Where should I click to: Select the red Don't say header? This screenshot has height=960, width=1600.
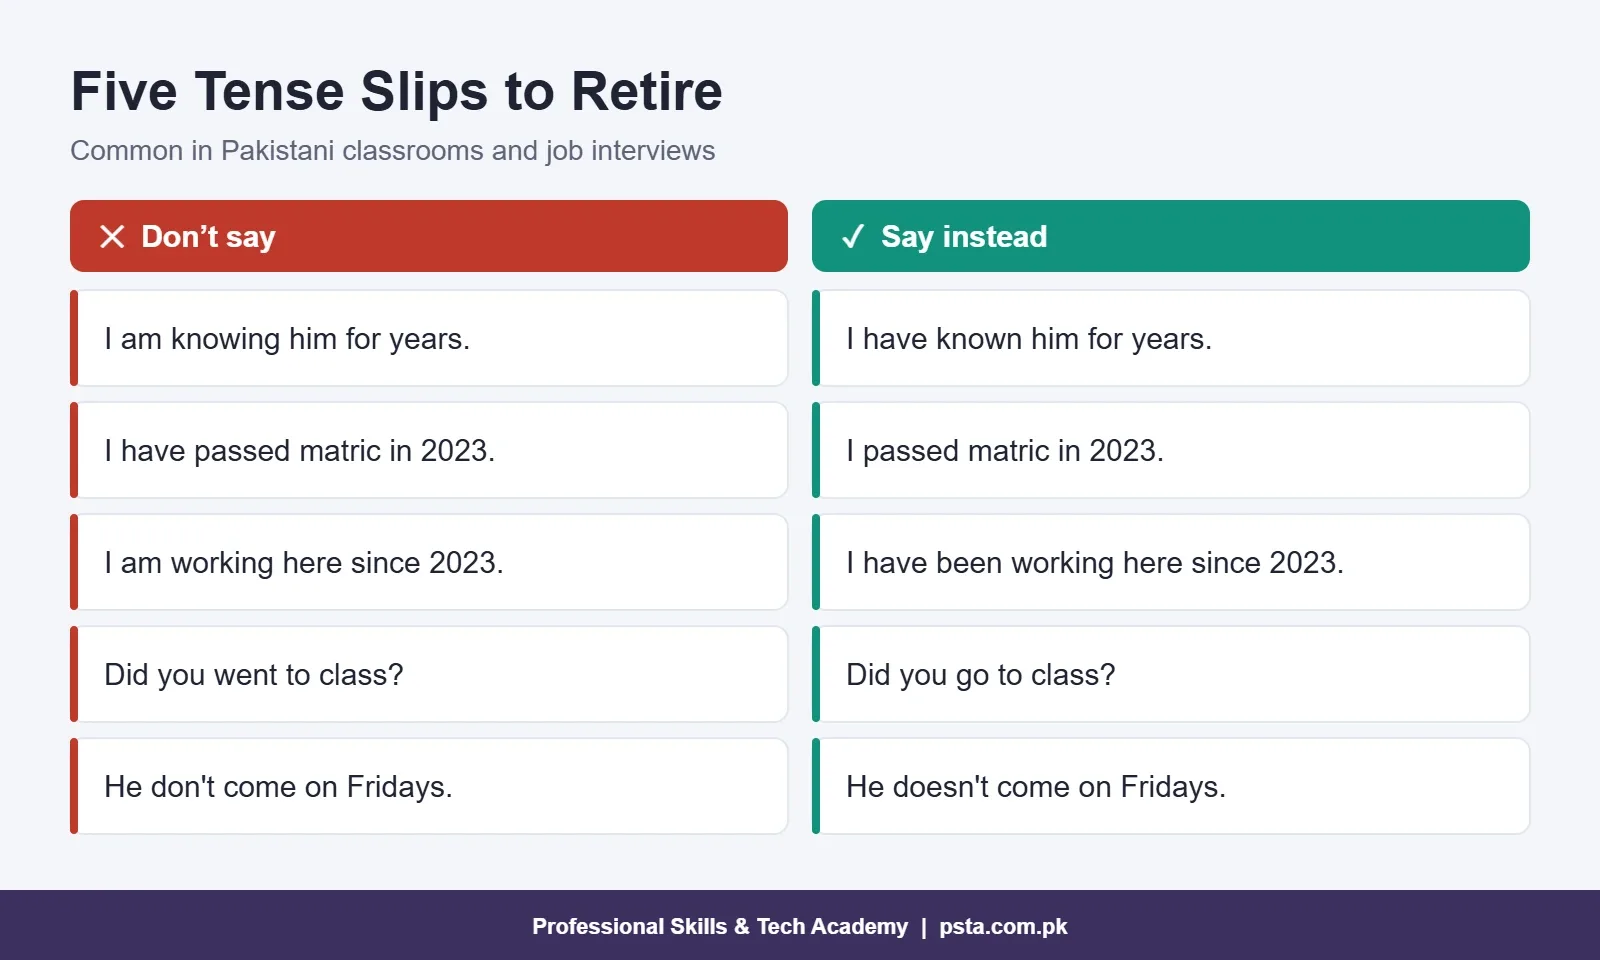pos(429,236)
